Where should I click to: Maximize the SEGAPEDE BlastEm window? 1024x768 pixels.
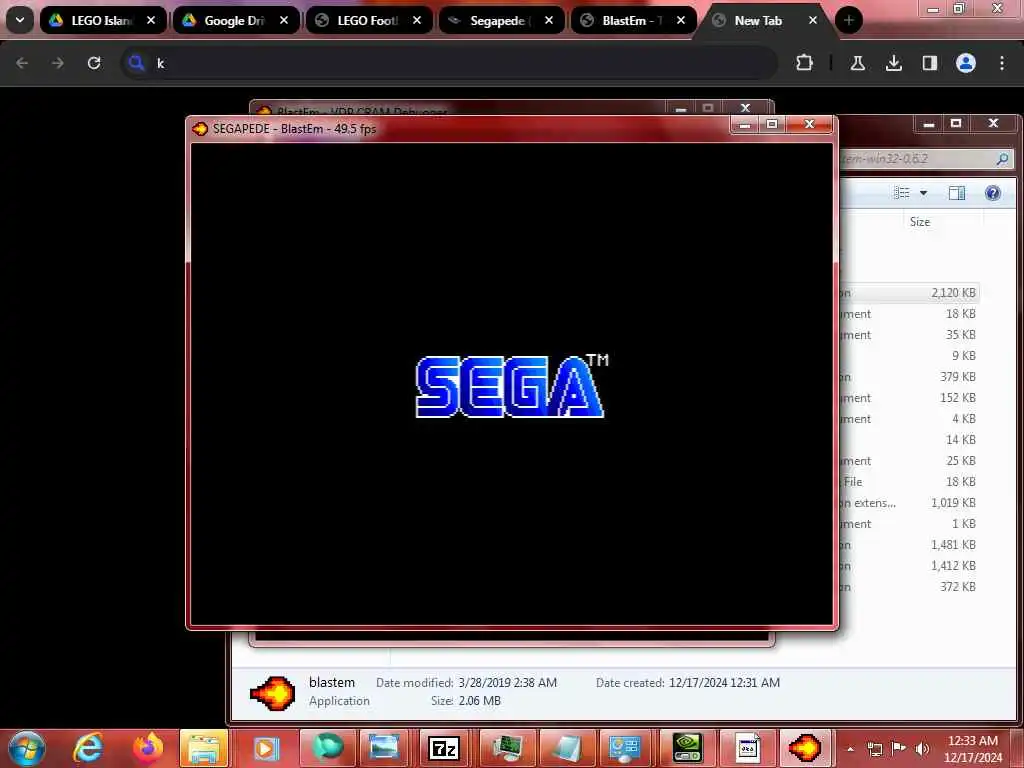coord(772,124)
